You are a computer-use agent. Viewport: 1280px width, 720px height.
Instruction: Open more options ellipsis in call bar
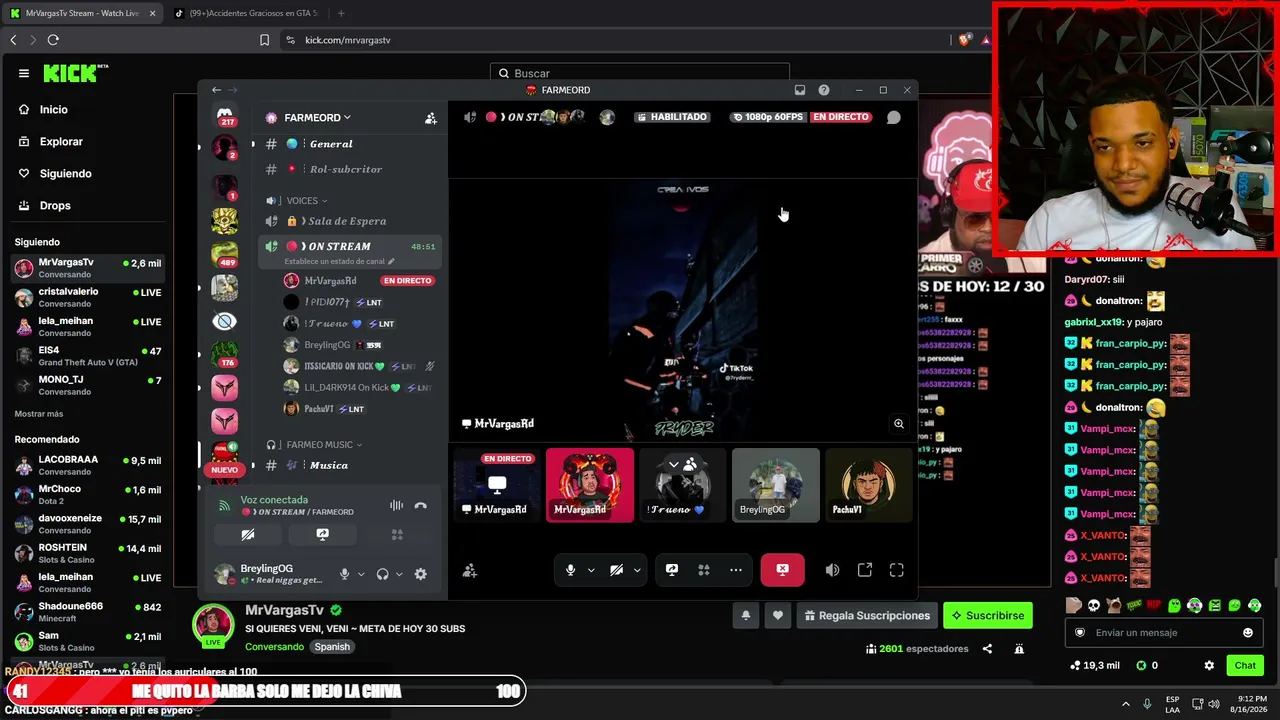736,570
